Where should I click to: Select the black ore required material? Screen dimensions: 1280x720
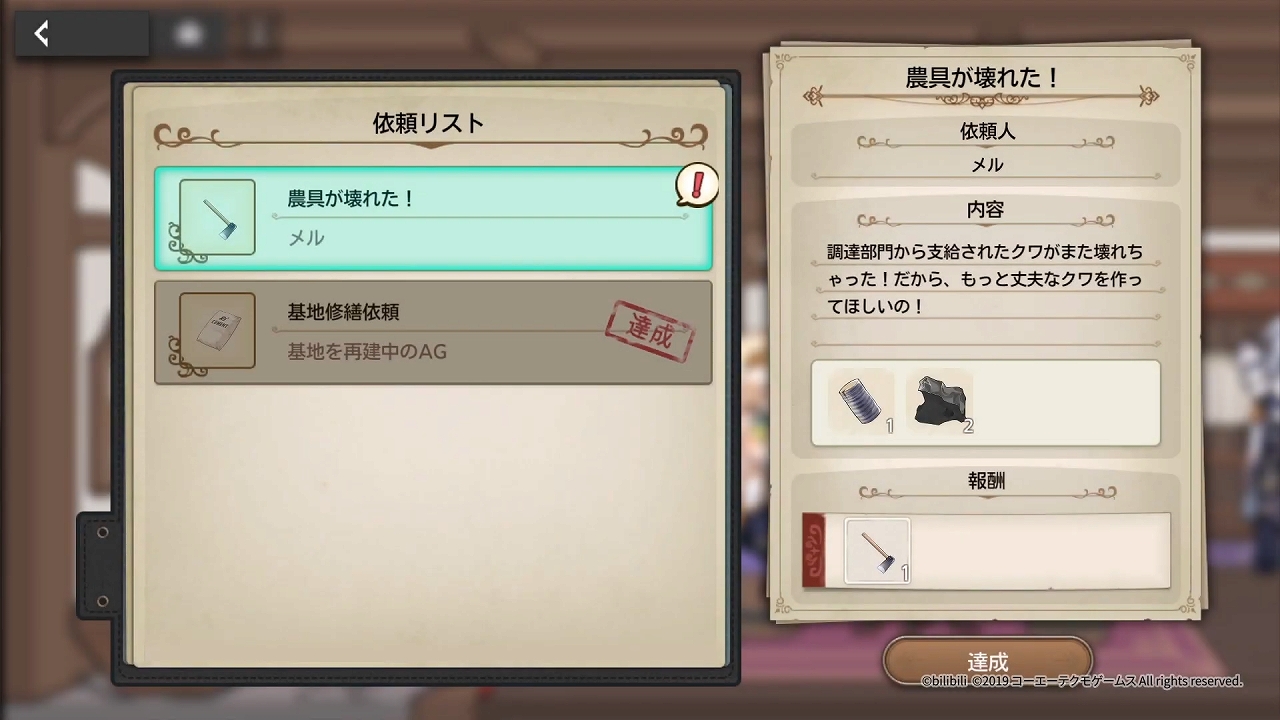(x=940, y=402)
